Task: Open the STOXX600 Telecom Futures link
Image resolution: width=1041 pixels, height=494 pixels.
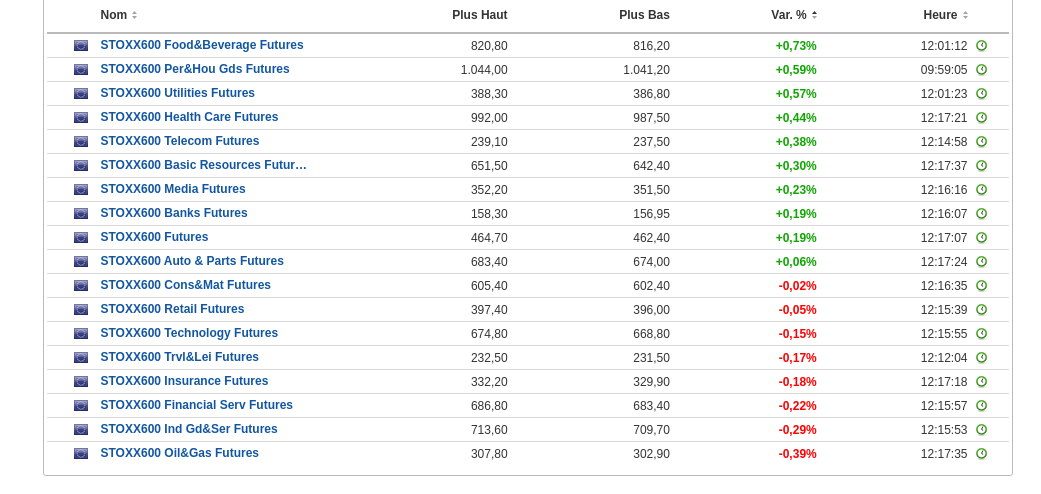Action: coord(180,141)
